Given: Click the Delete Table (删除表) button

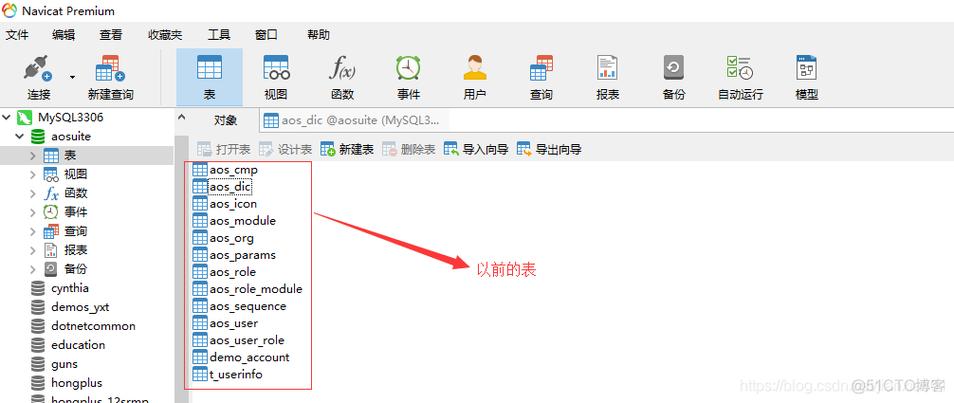Looking at the screenshot, I should [409, 149].
